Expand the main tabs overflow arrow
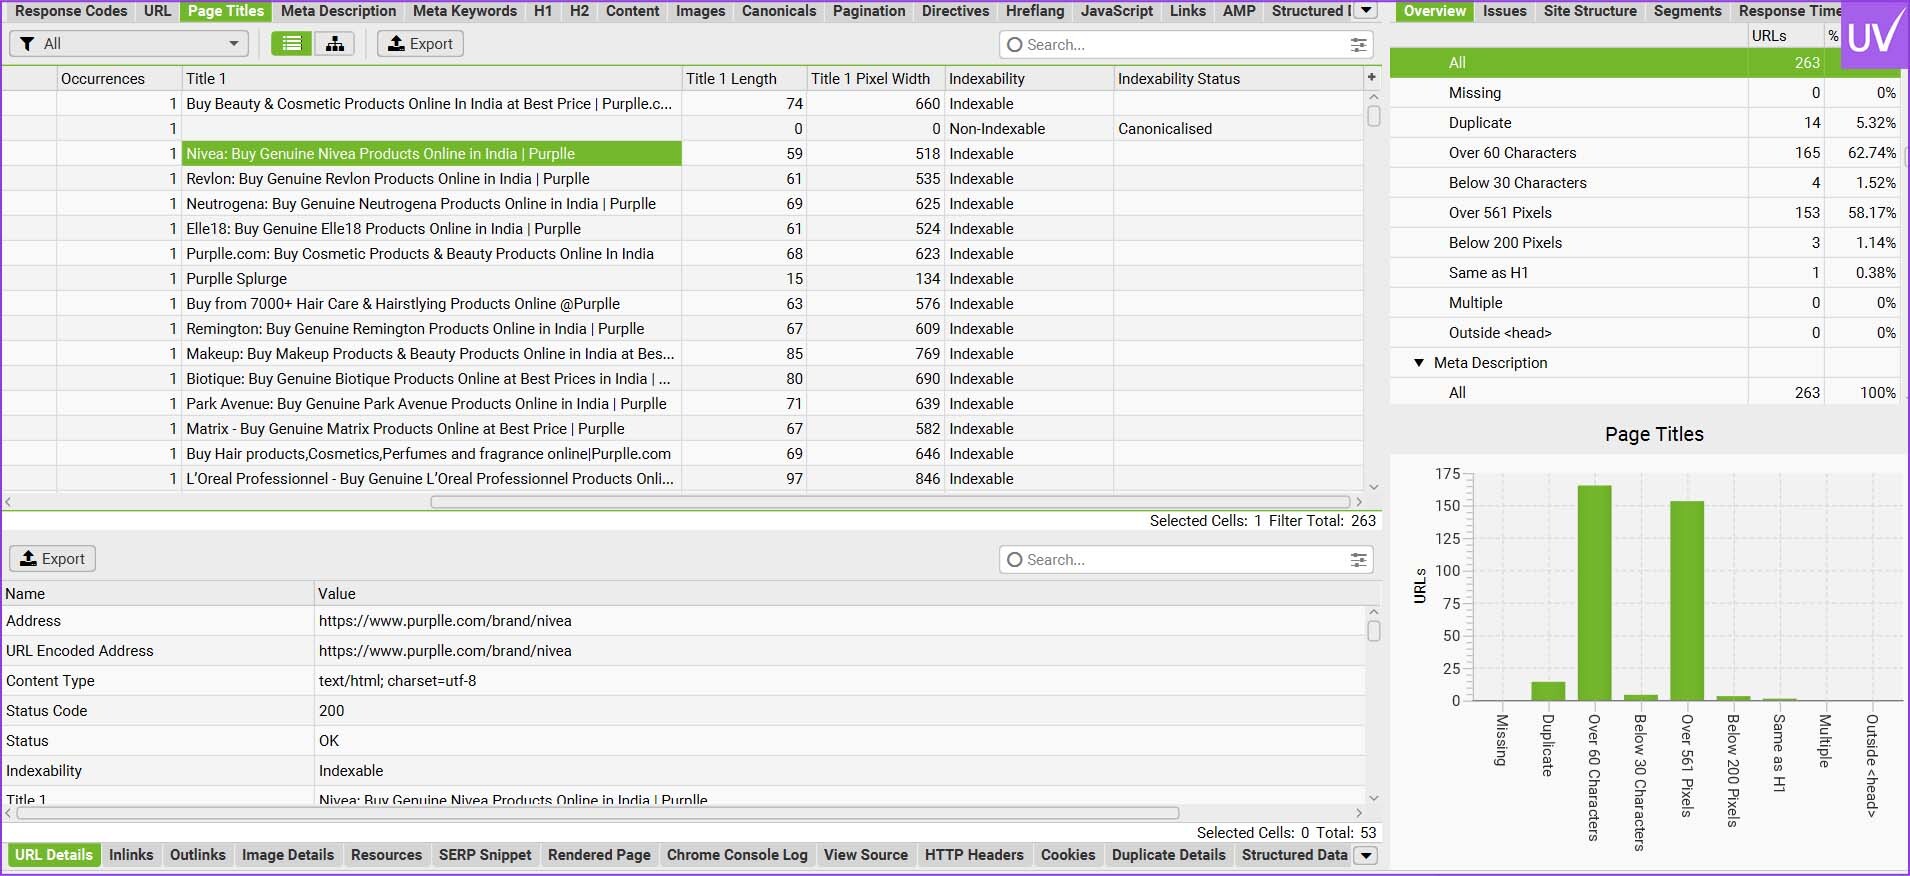 1366,11
